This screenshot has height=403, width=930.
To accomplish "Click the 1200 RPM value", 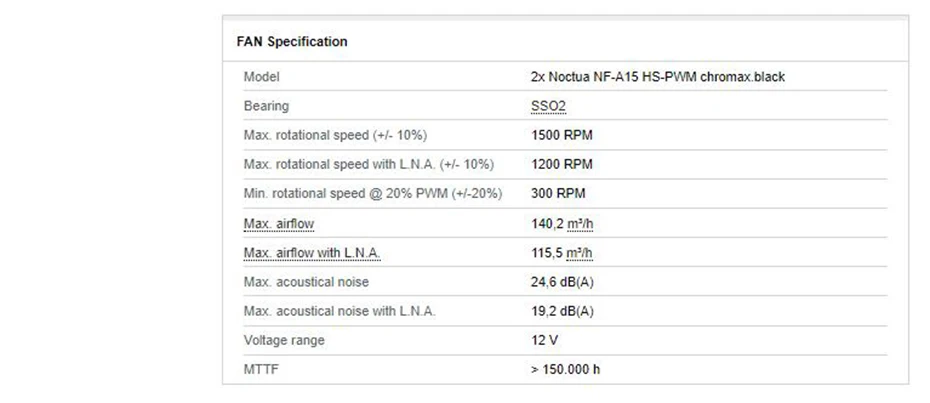I will 561,164.
